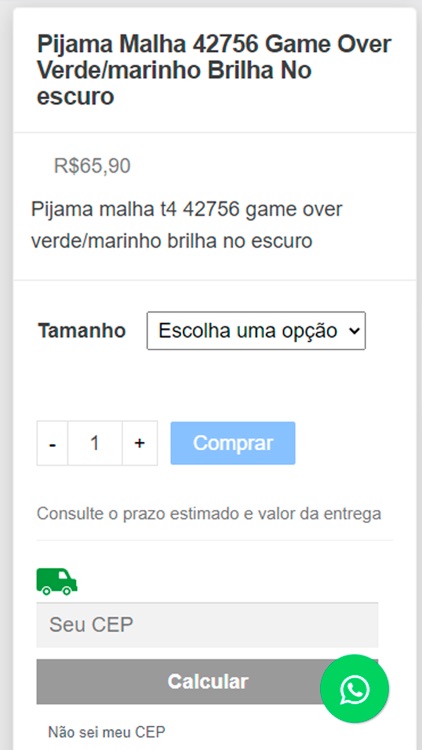The width and height of the screenshot is (422, 750).
Task: Click the quantity field showing 1
Action: tap(95, 443)
